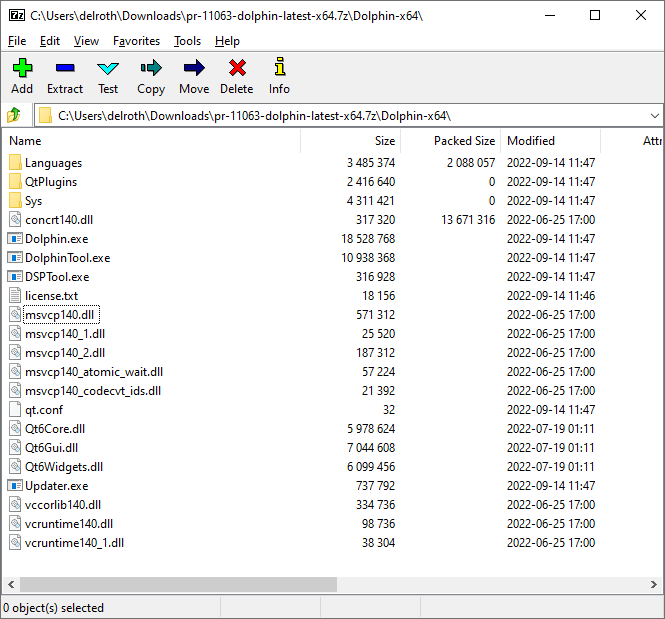Screen dimensions: 665x619
Task: Select Qt6Widgets.dll file name
Action: (64, 467)
